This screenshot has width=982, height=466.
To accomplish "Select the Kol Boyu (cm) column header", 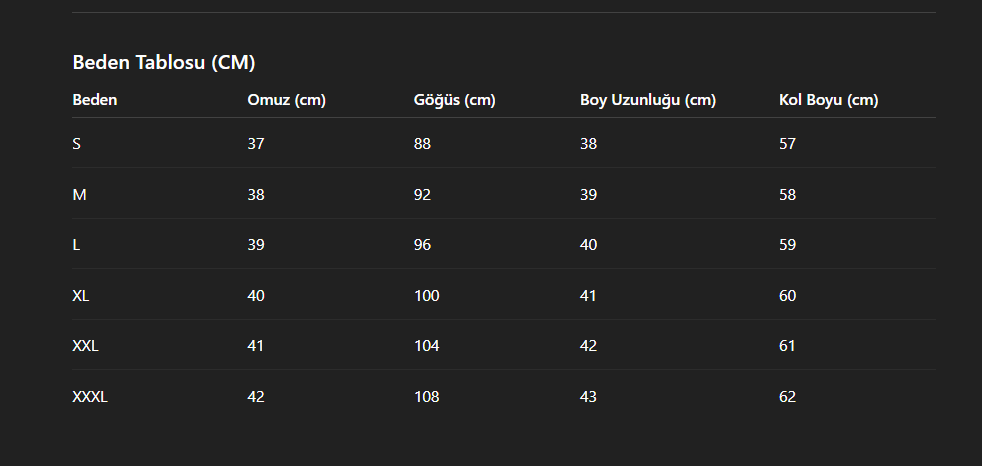I will 829,100.
